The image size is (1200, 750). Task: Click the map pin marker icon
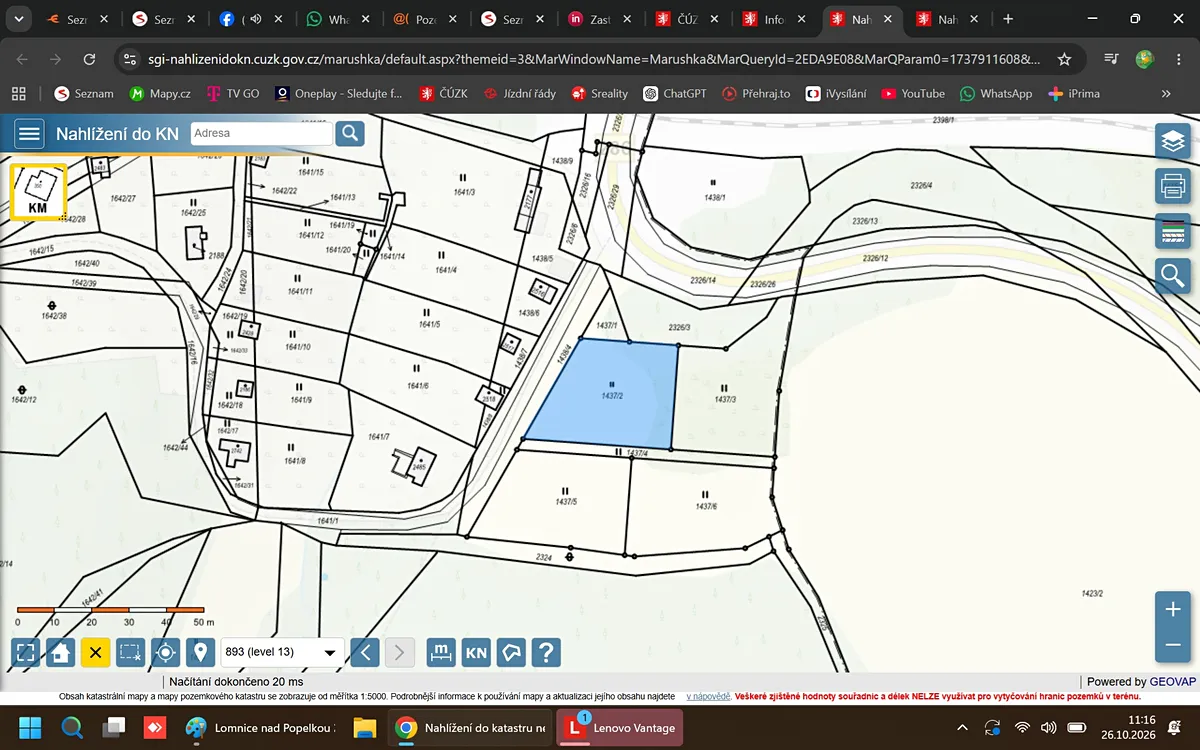201,653
